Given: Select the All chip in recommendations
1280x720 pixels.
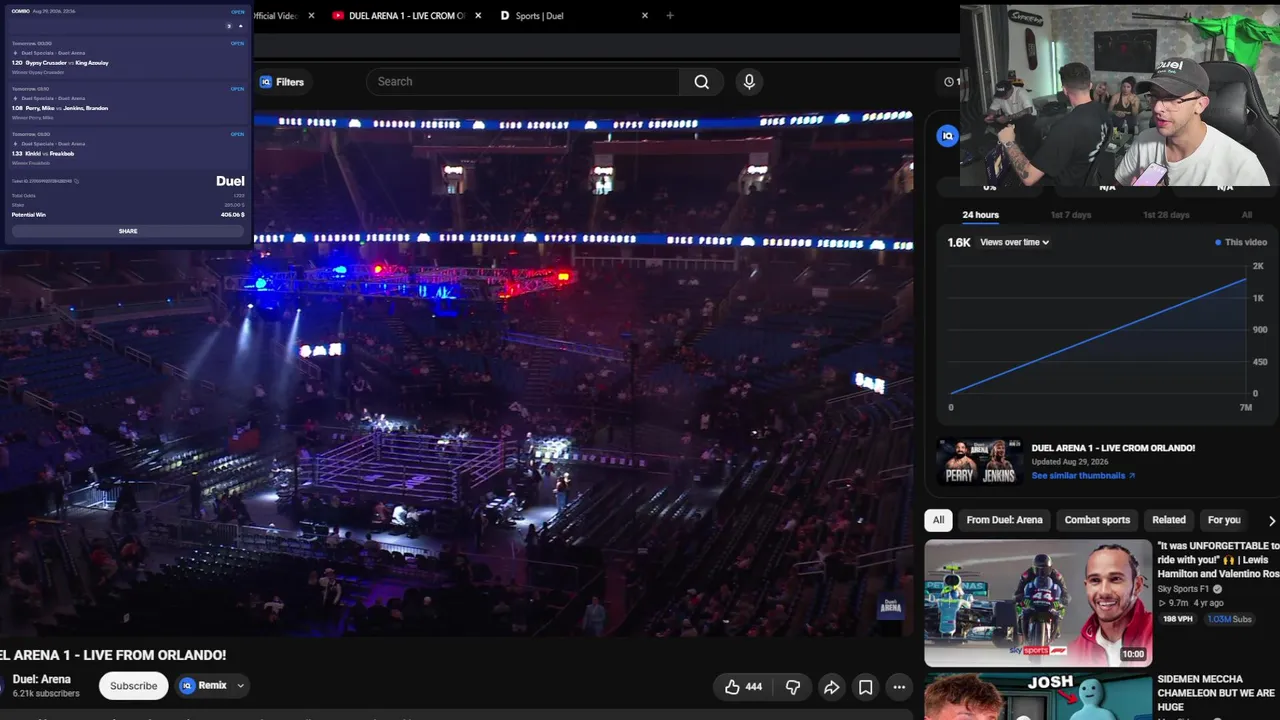Looking at the screenshot, I should point(938,520).
